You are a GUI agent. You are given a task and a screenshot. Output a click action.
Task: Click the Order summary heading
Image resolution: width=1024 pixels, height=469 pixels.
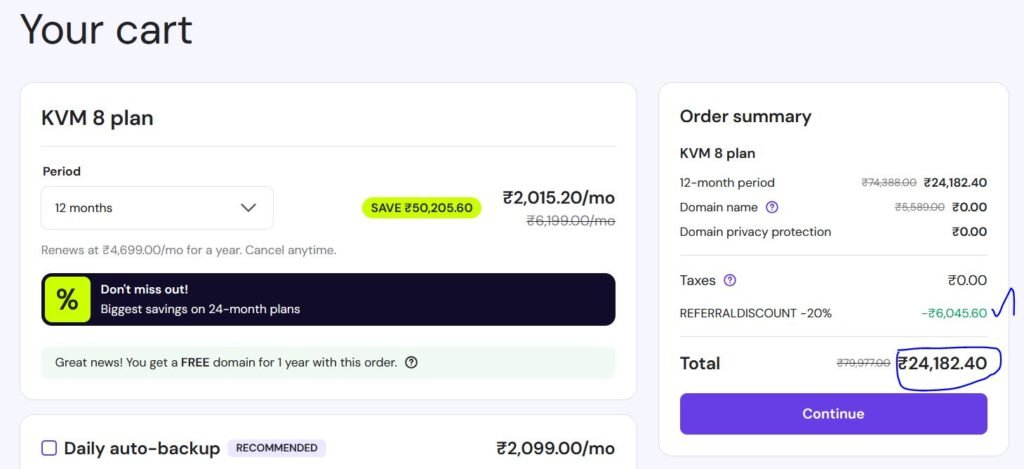[745, 116]
